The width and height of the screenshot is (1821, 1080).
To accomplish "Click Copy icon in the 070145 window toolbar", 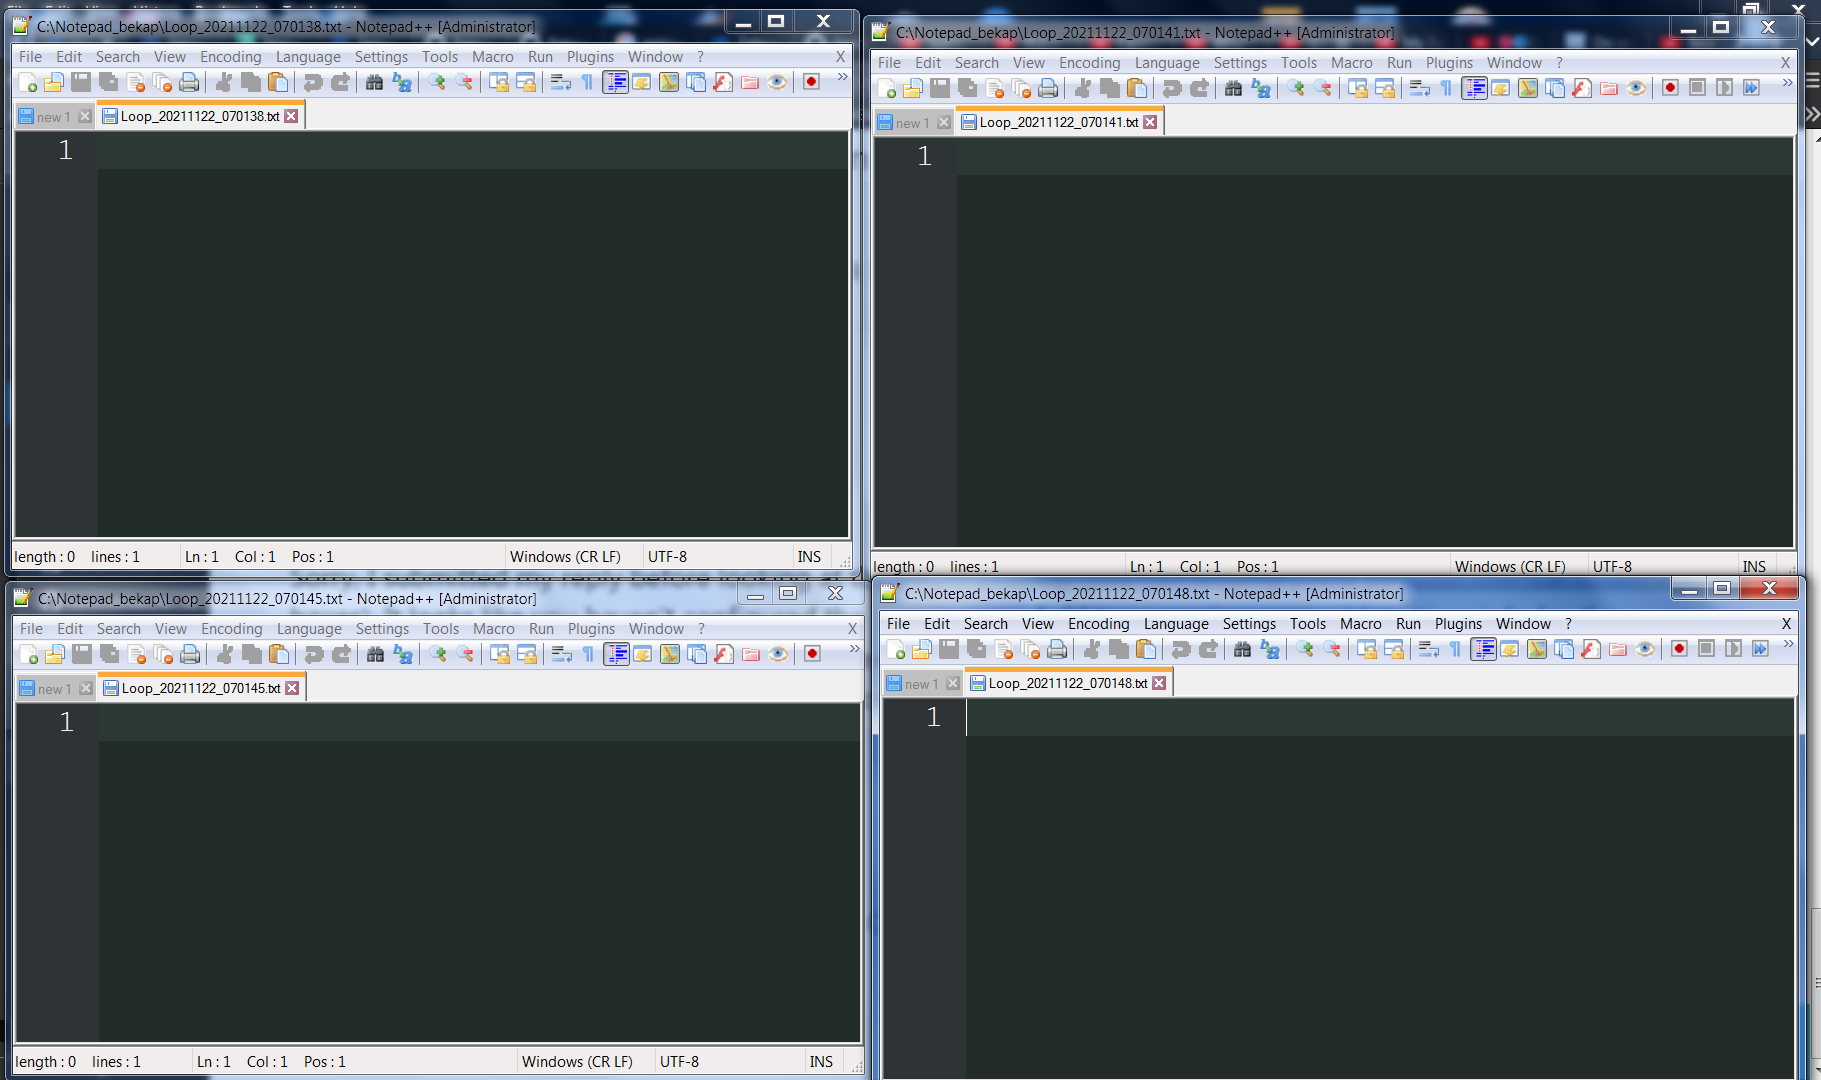I will point(252,654).
